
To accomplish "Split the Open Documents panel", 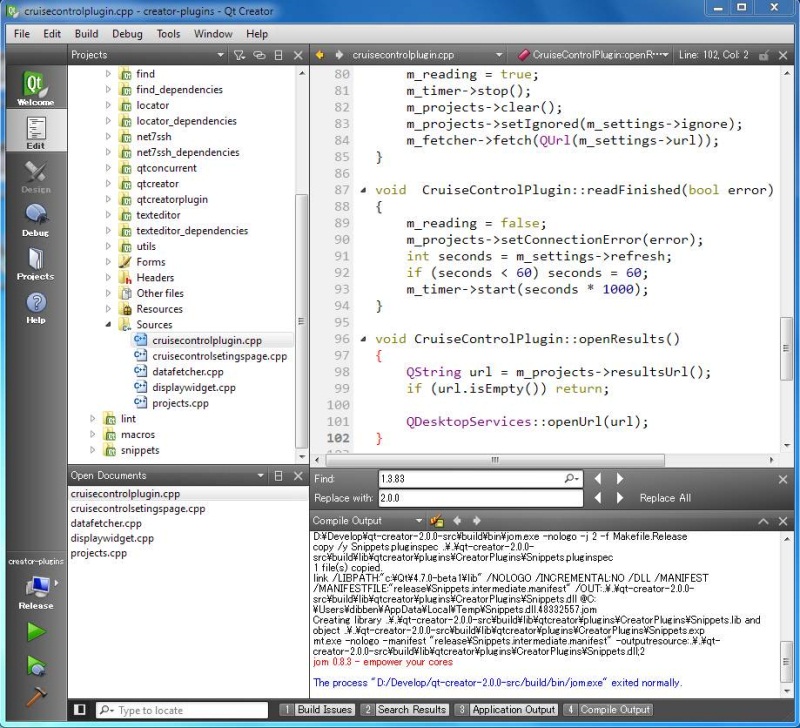I will (279, 475).
